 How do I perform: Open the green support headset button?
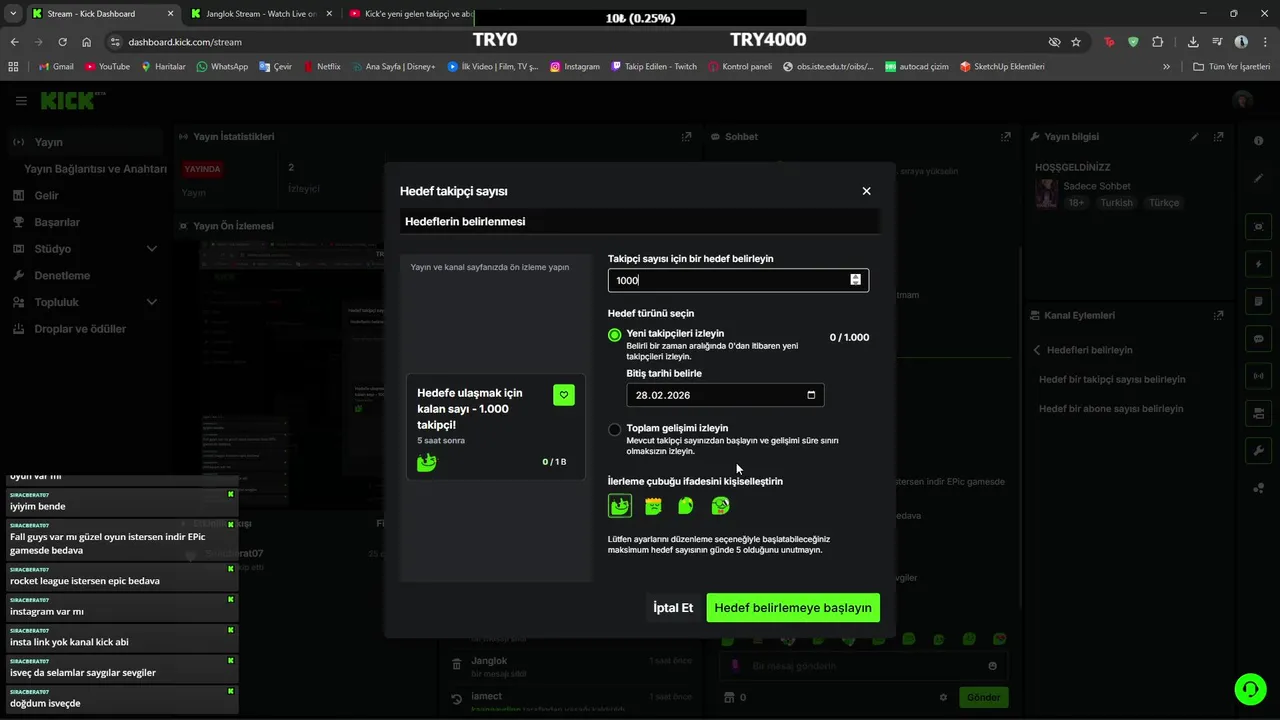click(1248, 688)
